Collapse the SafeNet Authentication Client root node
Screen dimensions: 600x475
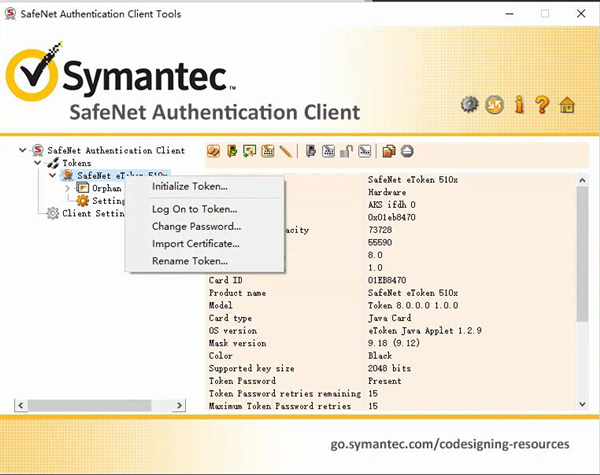pyautogui.click(x=23, y=150)
